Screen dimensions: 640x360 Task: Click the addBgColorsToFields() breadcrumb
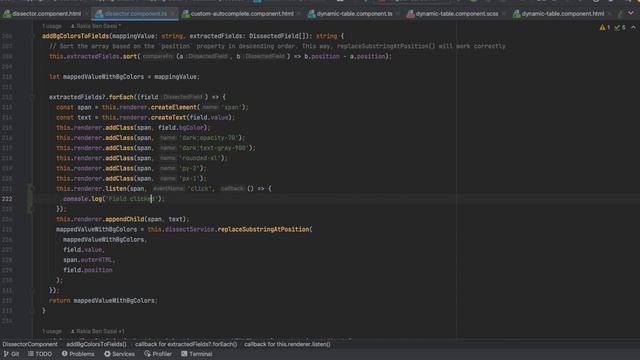click(x=96, y=344)
